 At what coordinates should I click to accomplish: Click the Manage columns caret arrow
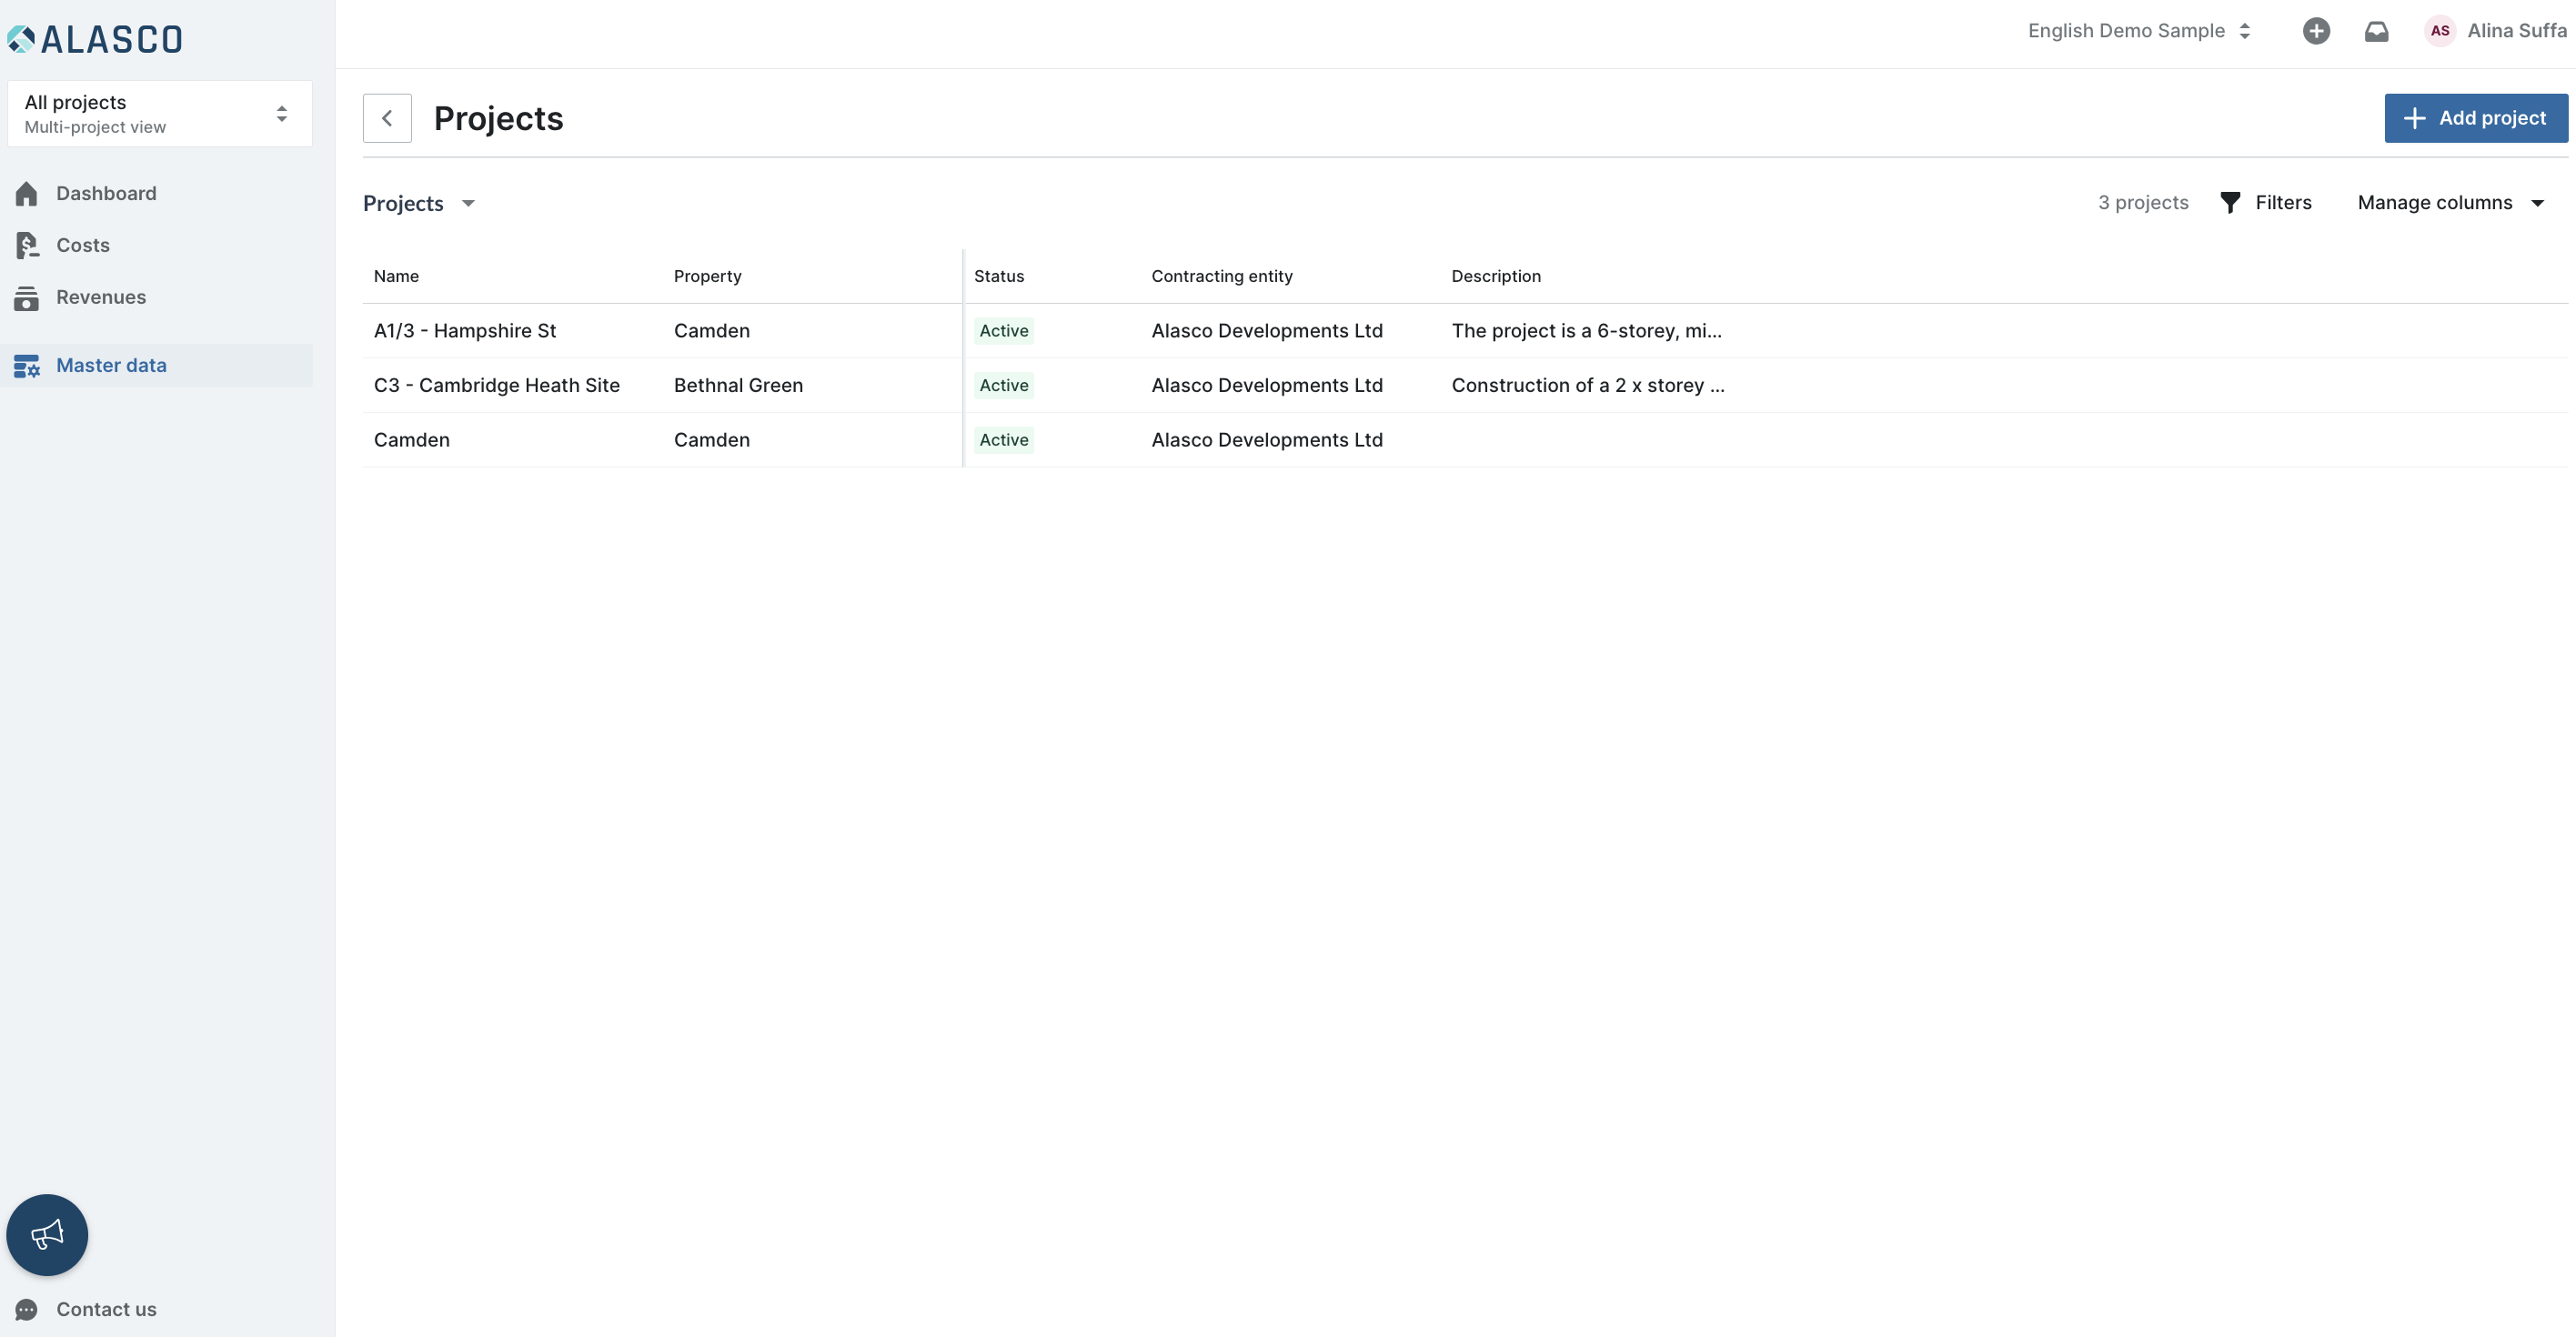pyautogui.click(x=2537, y=203)
